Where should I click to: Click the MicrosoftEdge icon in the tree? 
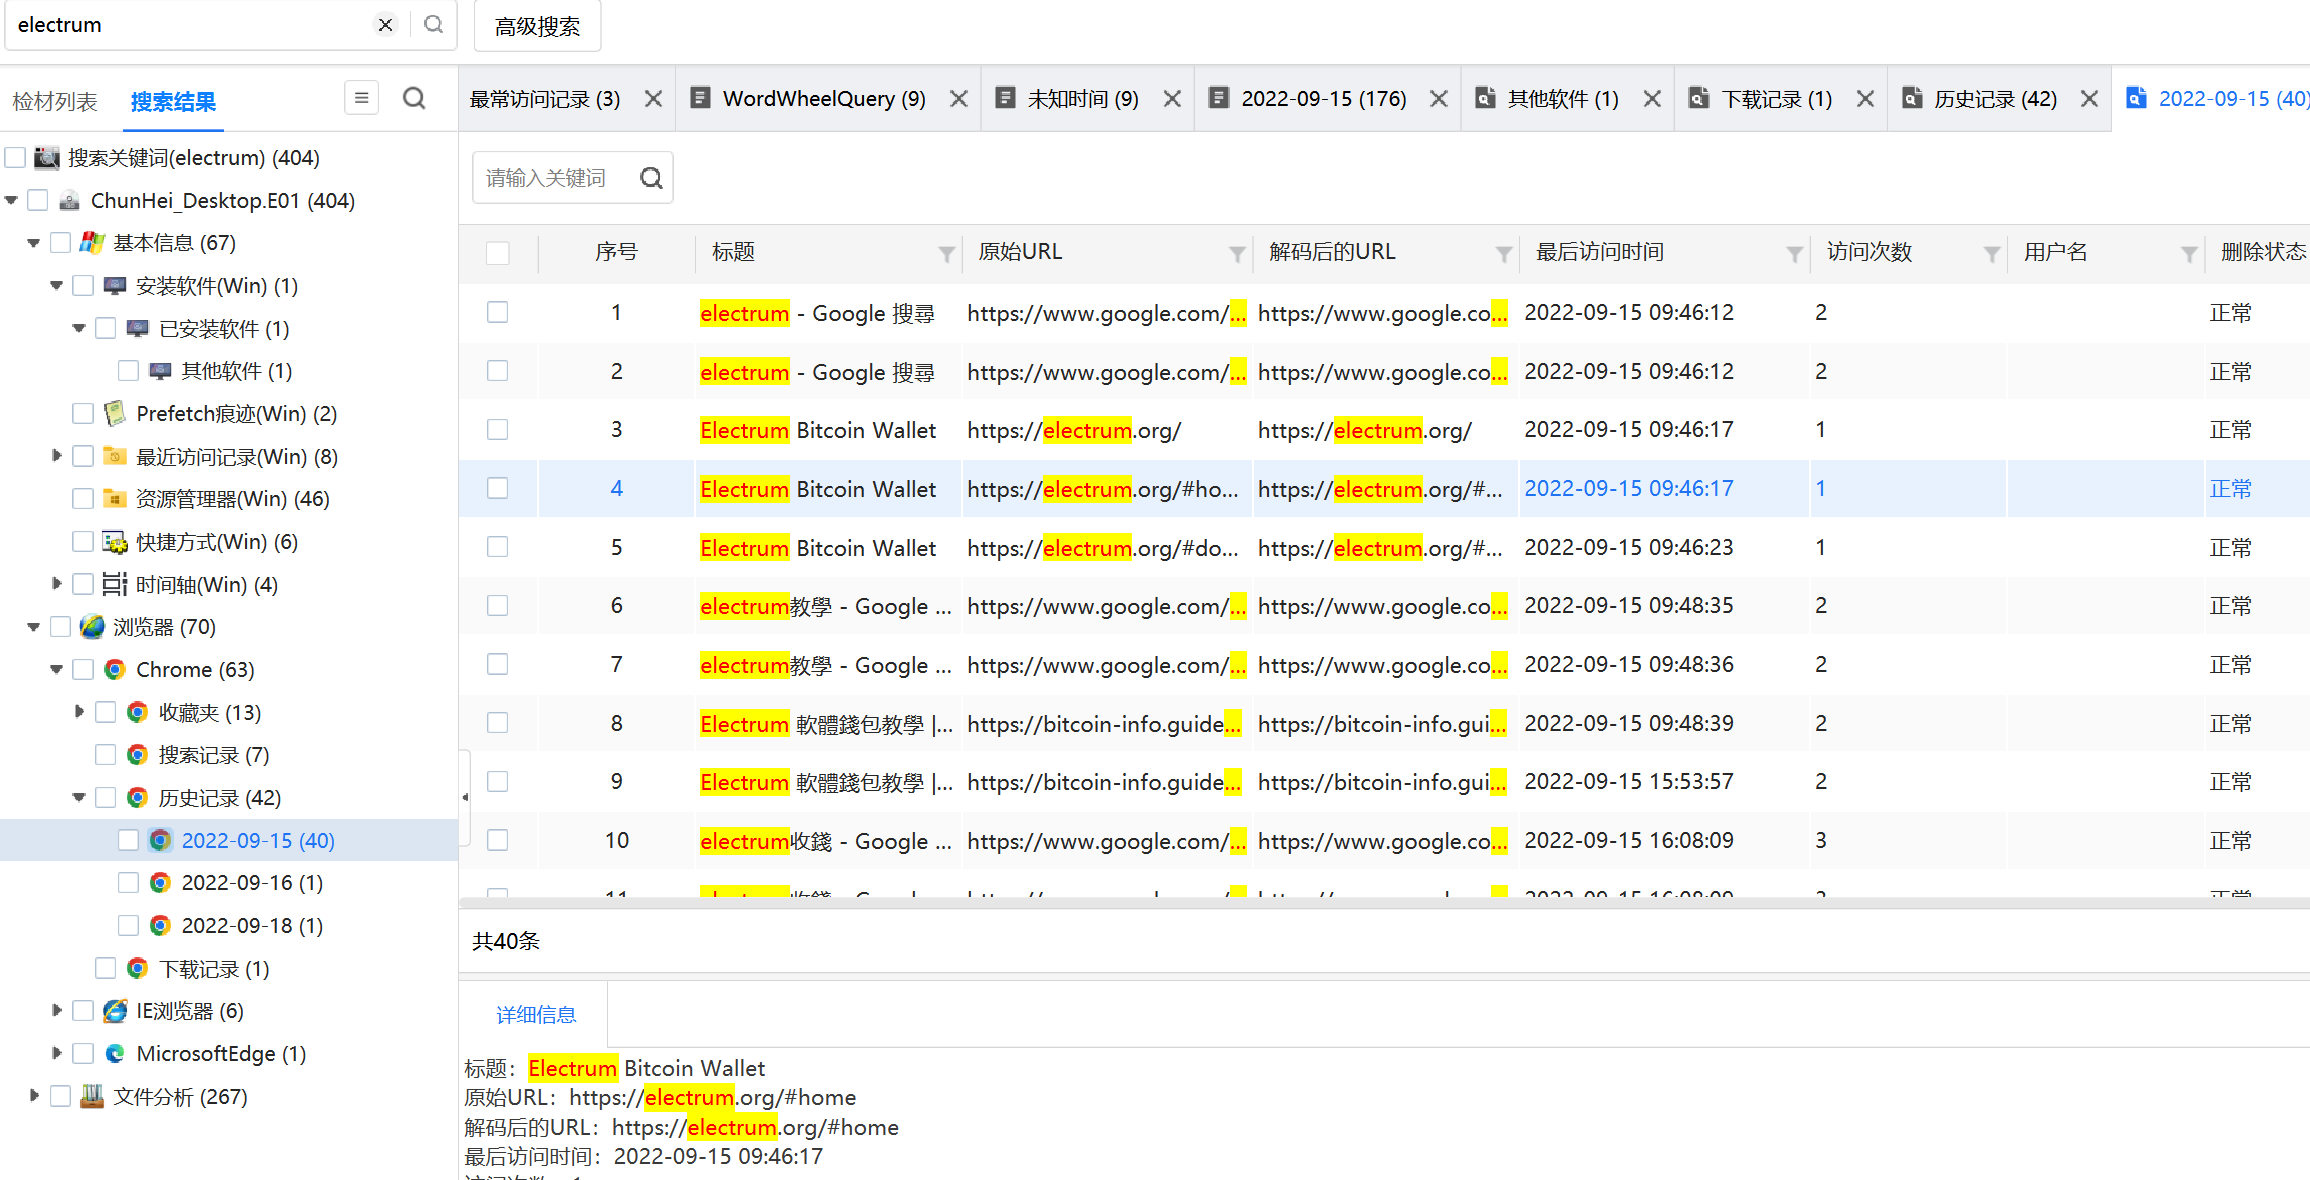[x=115, y=1054]
